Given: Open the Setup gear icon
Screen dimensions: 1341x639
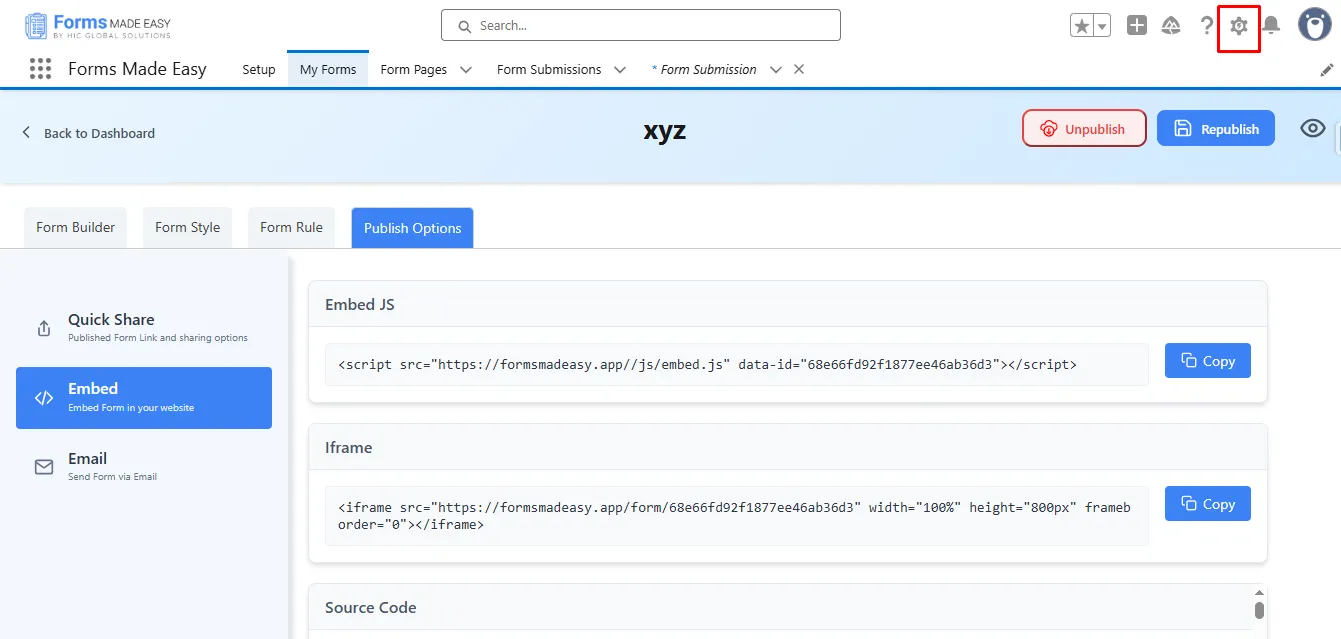Looking at the screenshot, I should tap(1238, 26).
